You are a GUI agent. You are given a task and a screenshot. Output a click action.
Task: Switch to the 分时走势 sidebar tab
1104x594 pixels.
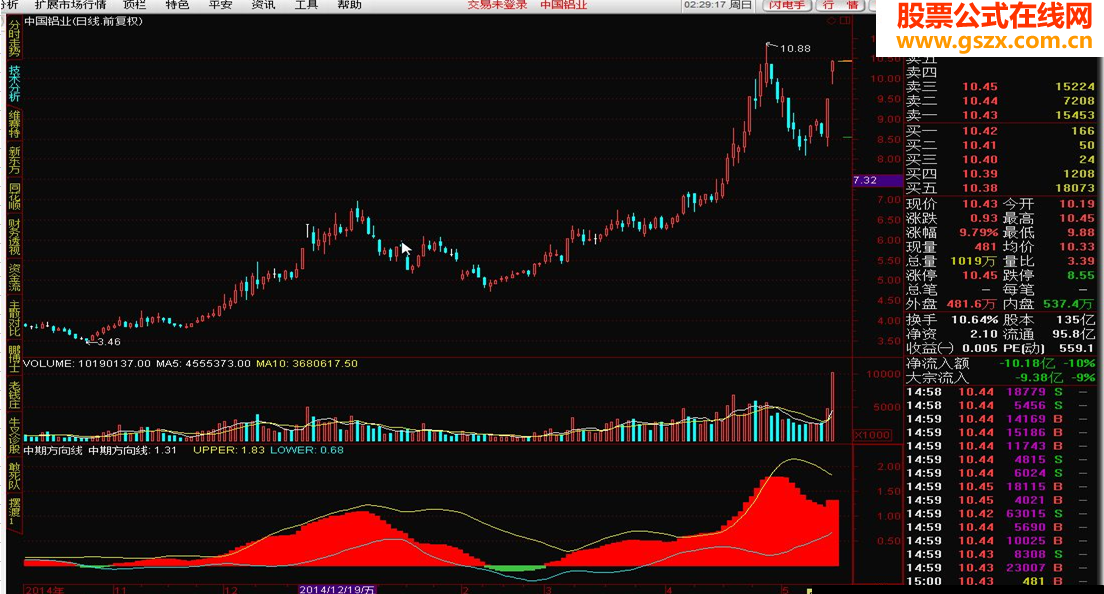coord(14,39)
